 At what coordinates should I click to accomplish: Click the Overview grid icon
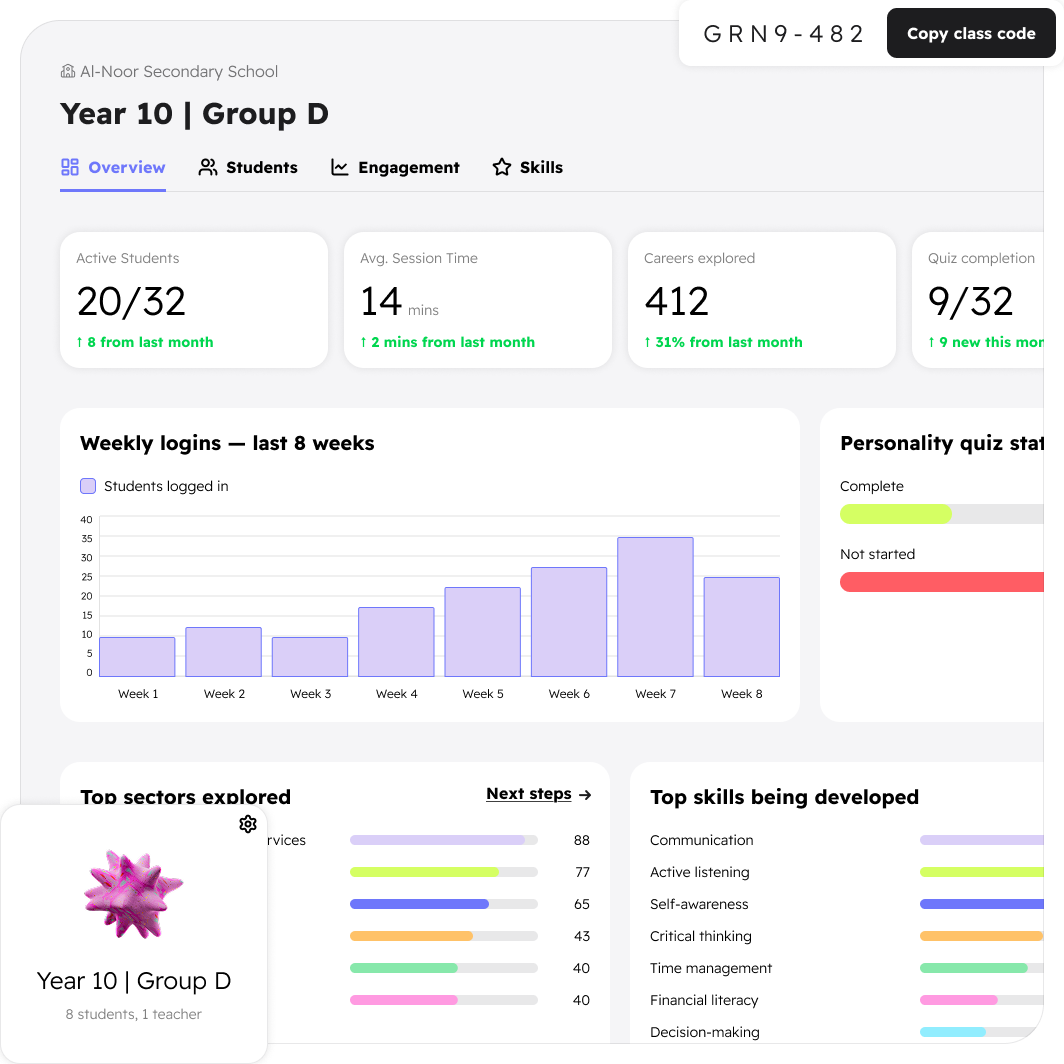point(70,167)
